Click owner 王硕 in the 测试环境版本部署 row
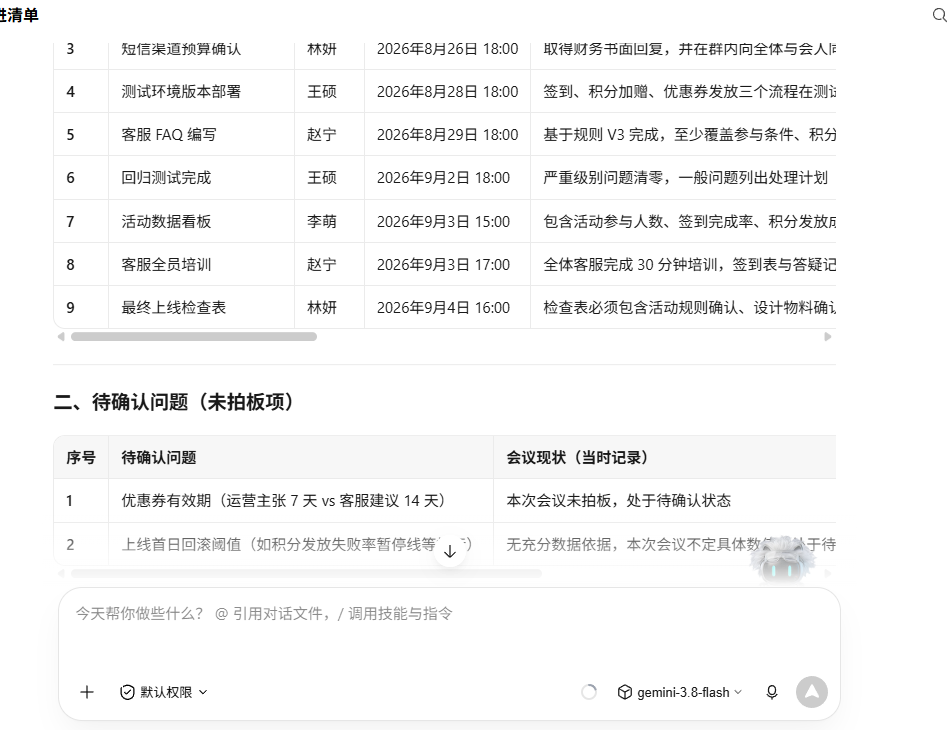947x730 pixels. click(322, 92)
